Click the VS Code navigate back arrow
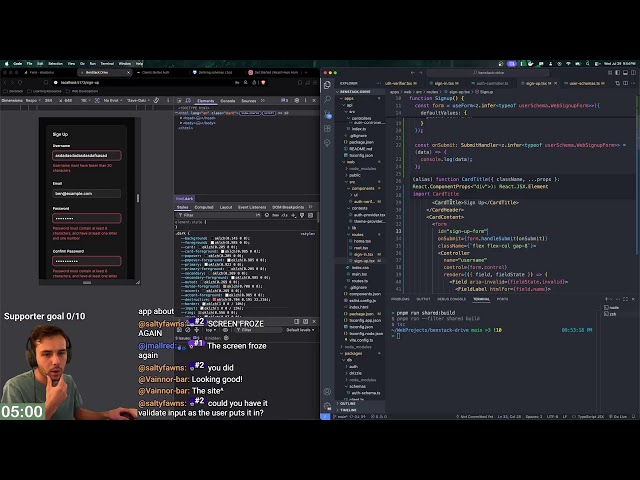This screenshot has width=640, height=480. coord(413,73)
